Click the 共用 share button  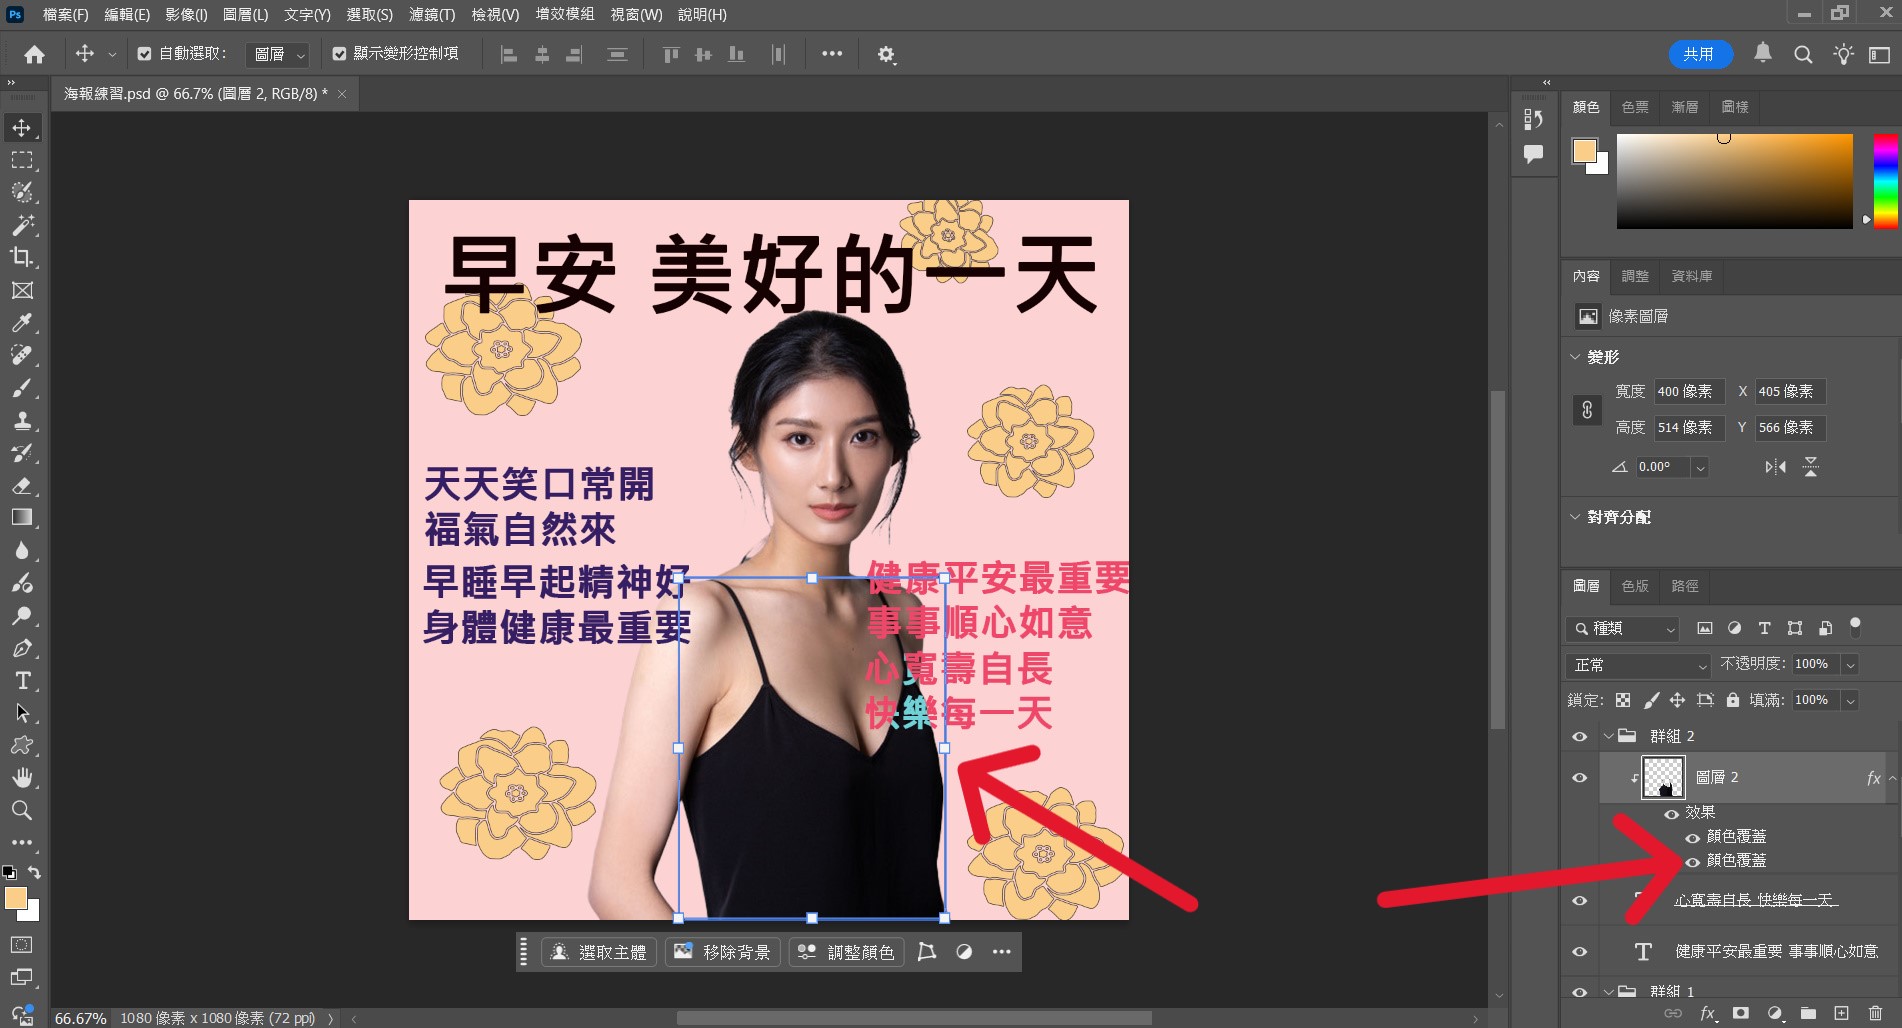(1699, 54)
